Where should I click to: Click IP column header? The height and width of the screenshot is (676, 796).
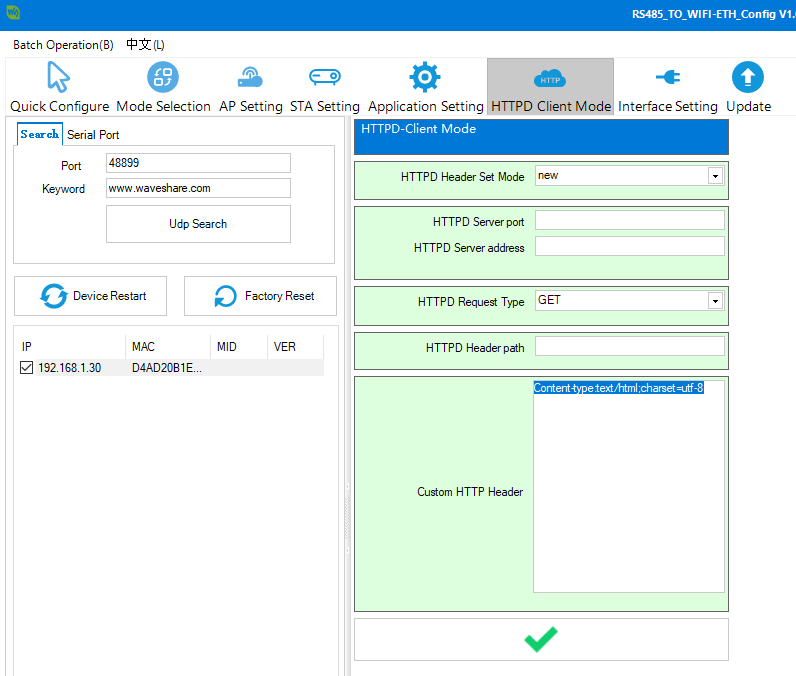tap(70, 347)
